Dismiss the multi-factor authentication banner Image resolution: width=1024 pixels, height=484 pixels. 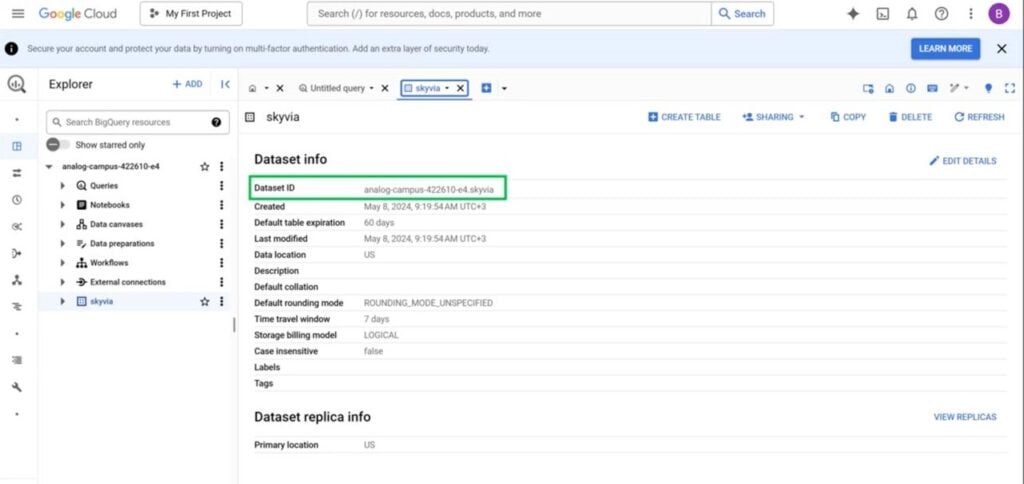tap(1001, 49)
